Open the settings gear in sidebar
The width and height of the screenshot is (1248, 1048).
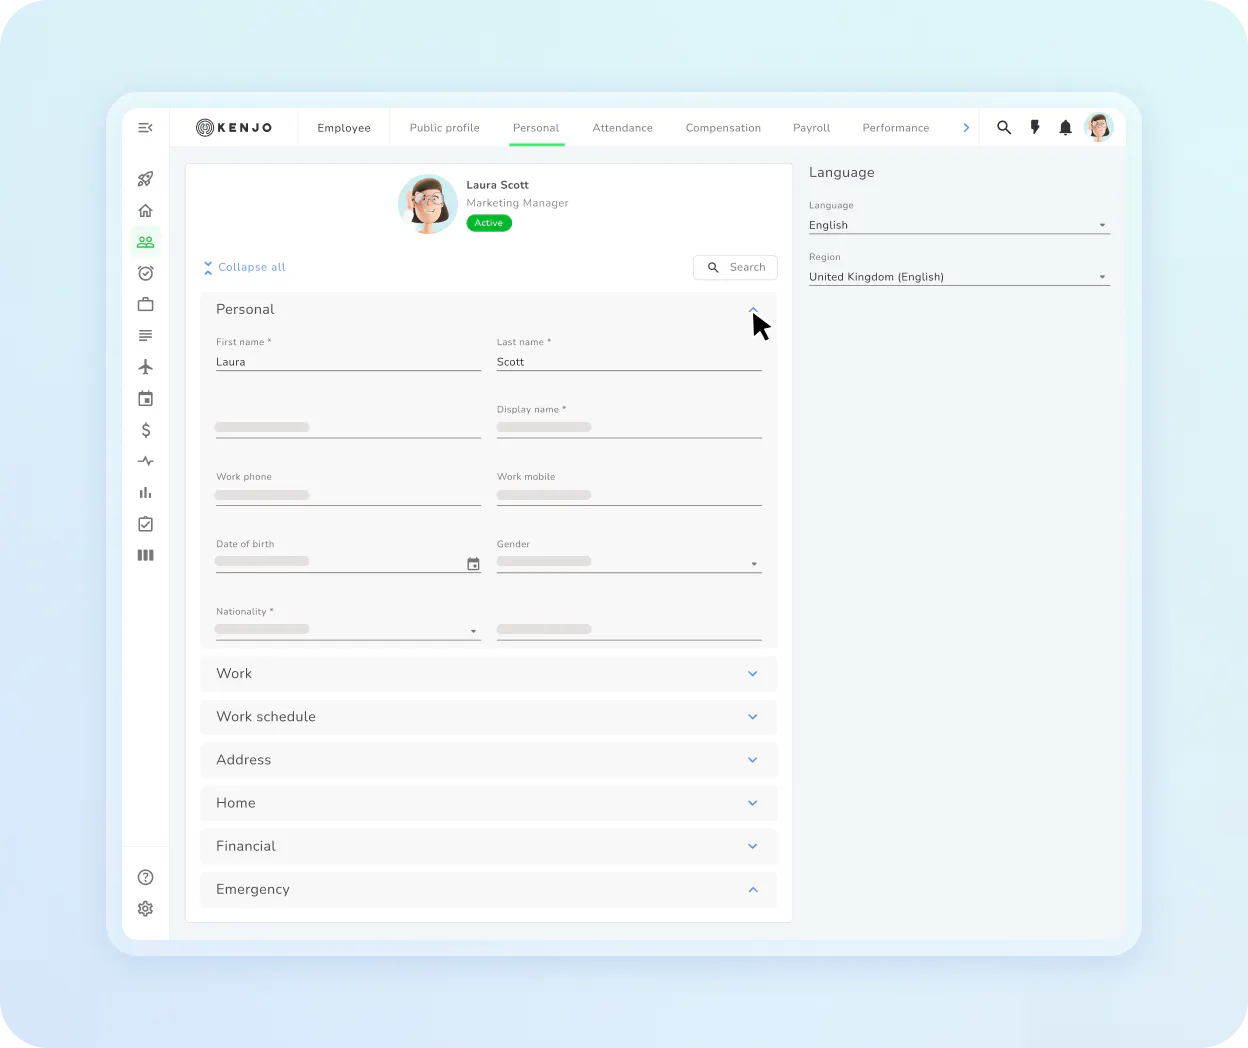[x=145, y=909]
